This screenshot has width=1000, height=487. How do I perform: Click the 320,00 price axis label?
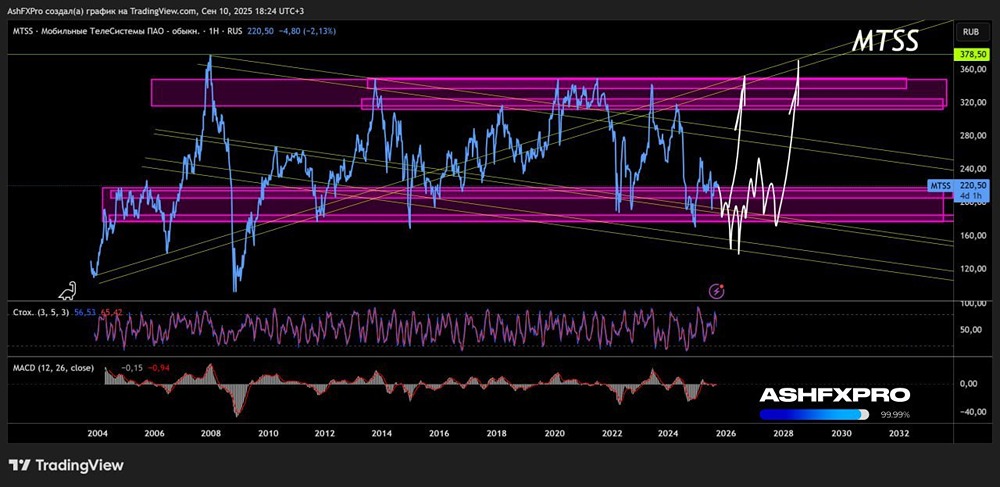pos(971,102)
